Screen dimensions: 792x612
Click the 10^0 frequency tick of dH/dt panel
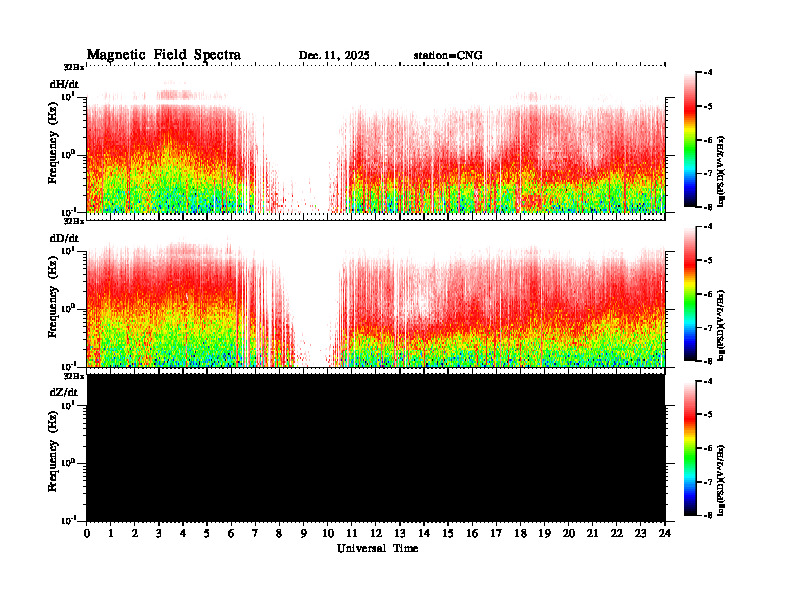pos(68,155)
